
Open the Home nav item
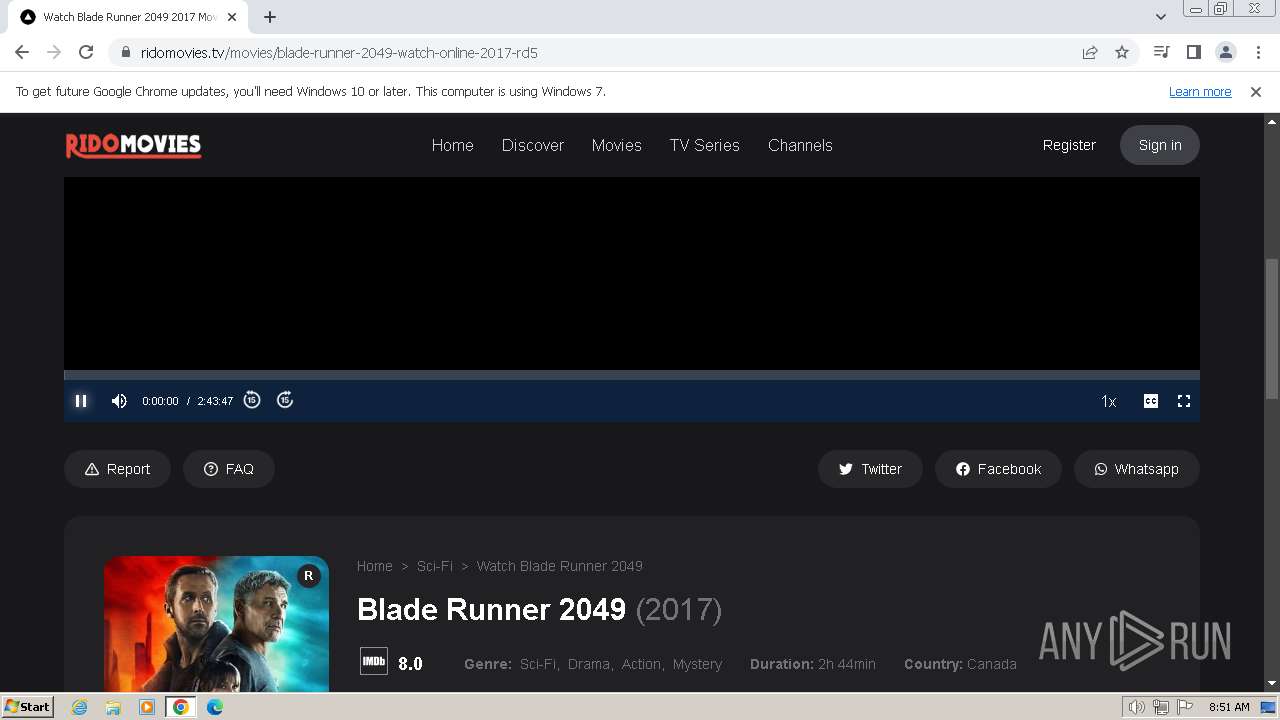tap(452, 145)
